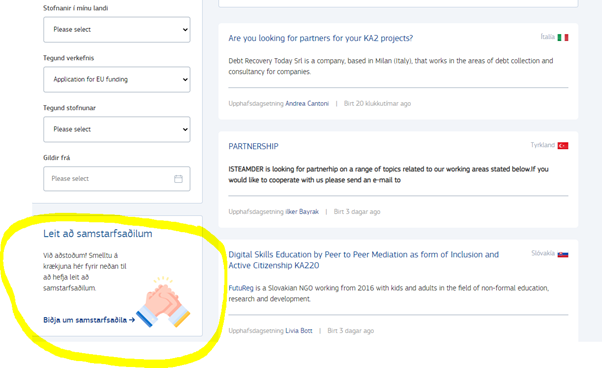Click the Slovakia flag icon
The height and width of the screenshot is (368, 602).
(x=563, y=254)
